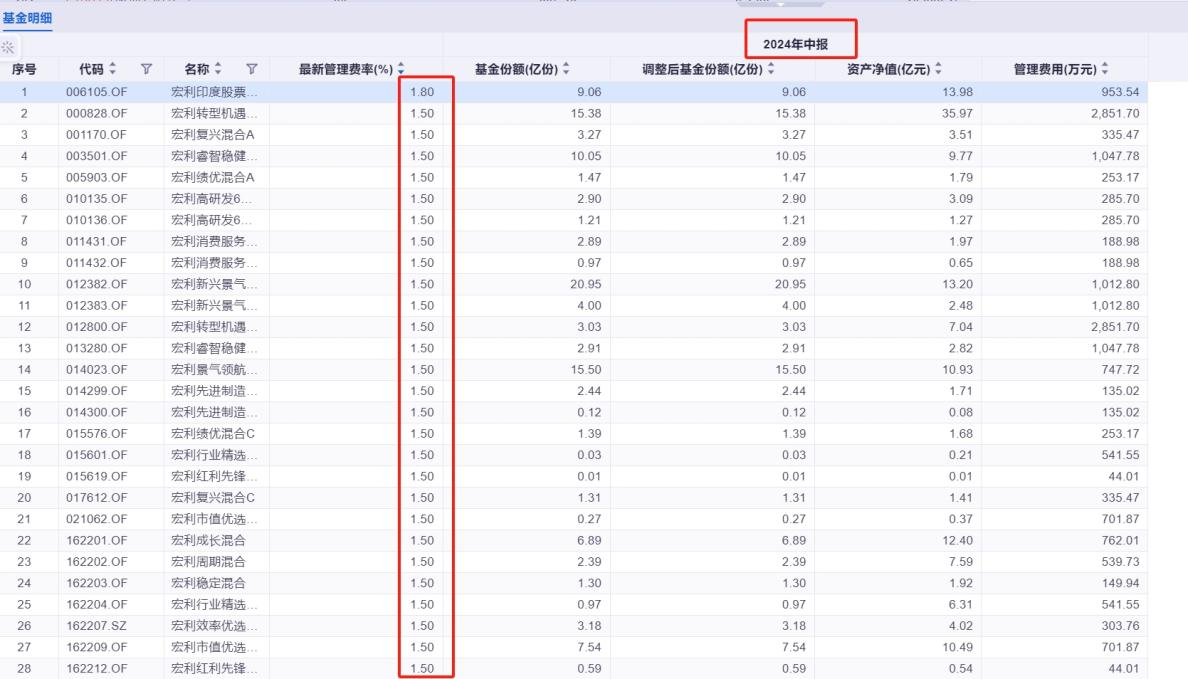Open the filter menu on 名称 column

point(252,68)
